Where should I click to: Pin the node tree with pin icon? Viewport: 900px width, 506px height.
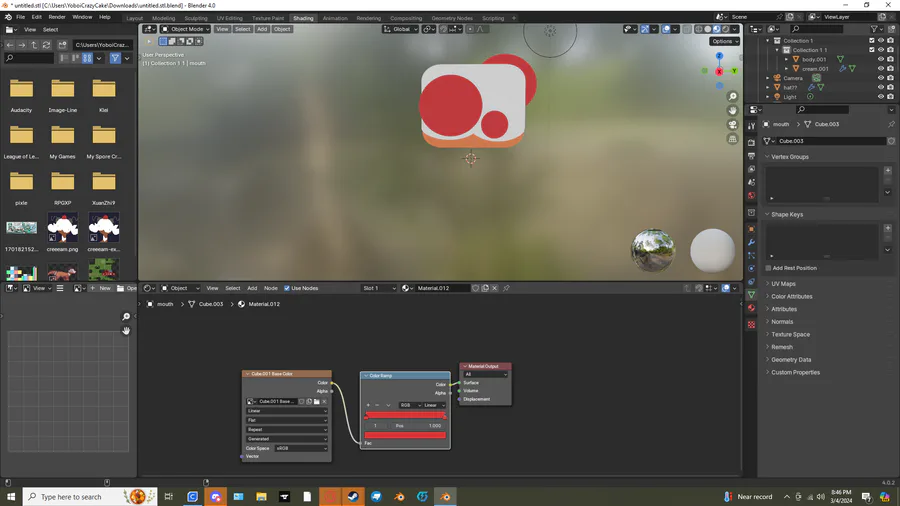pos(506,288)
